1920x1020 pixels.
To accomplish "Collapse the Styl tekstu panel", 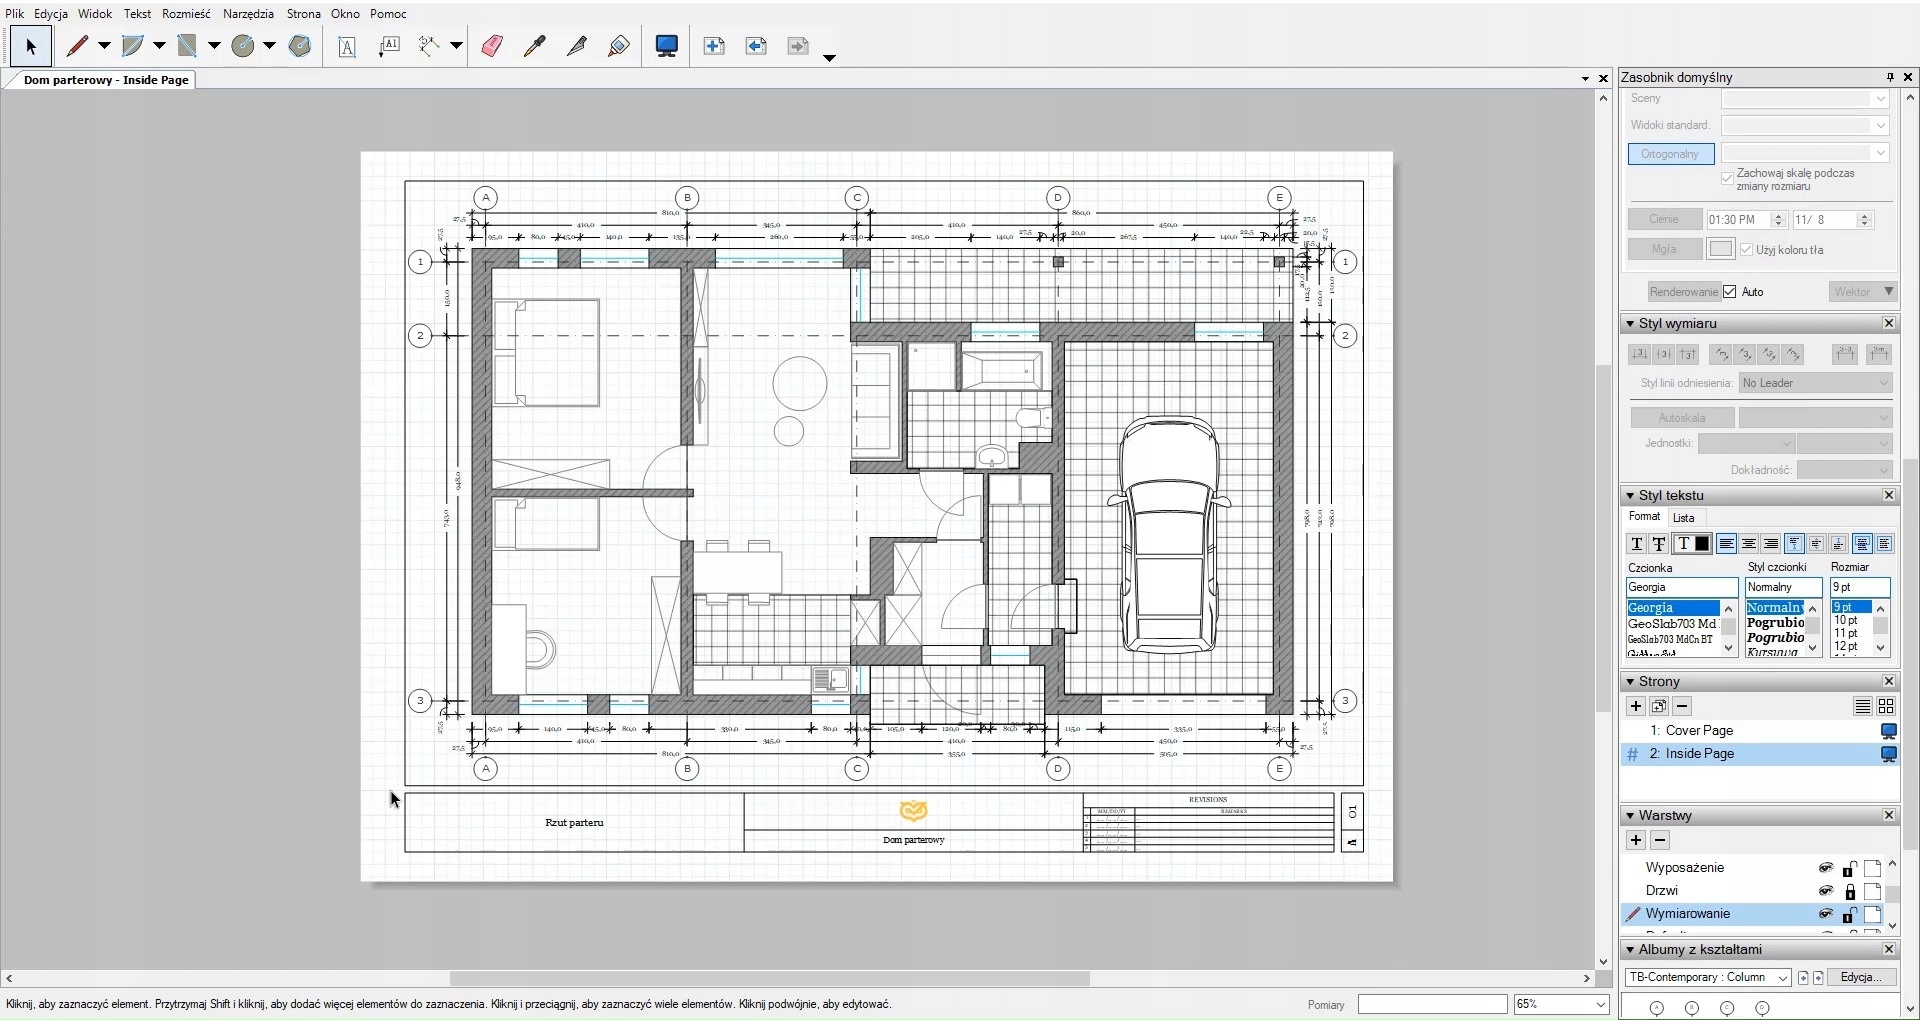I will (1630, 496).
